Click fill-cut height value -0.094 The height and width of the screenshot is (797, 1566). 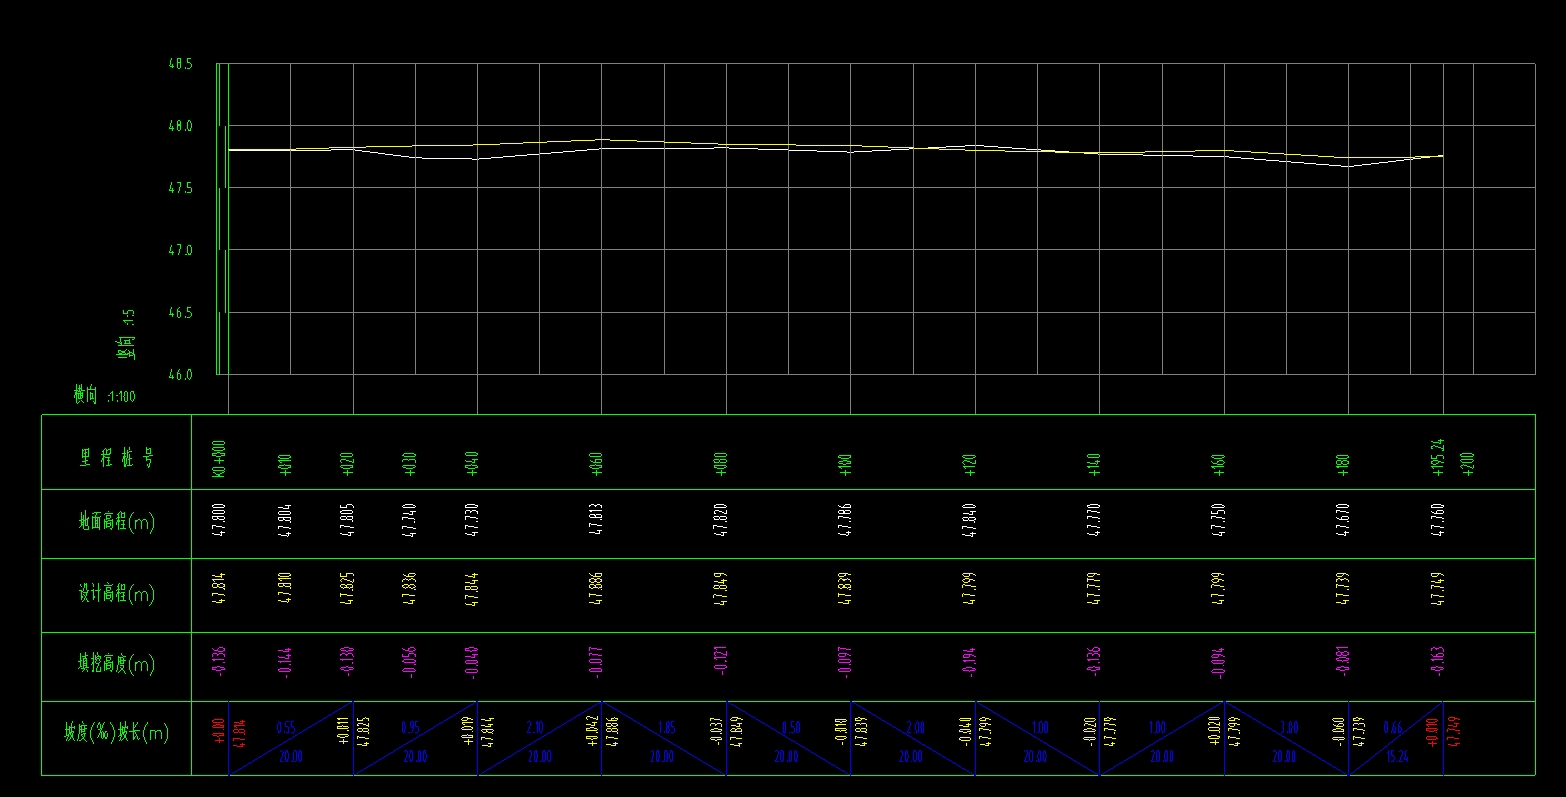1218,662
